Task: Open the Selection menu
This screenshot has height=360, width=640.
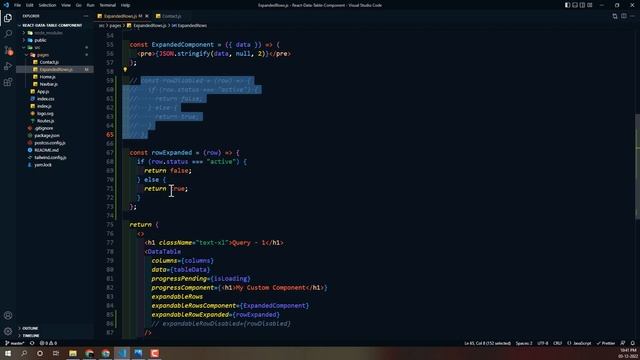Action: pyautogui.click(x=47, y=5)
